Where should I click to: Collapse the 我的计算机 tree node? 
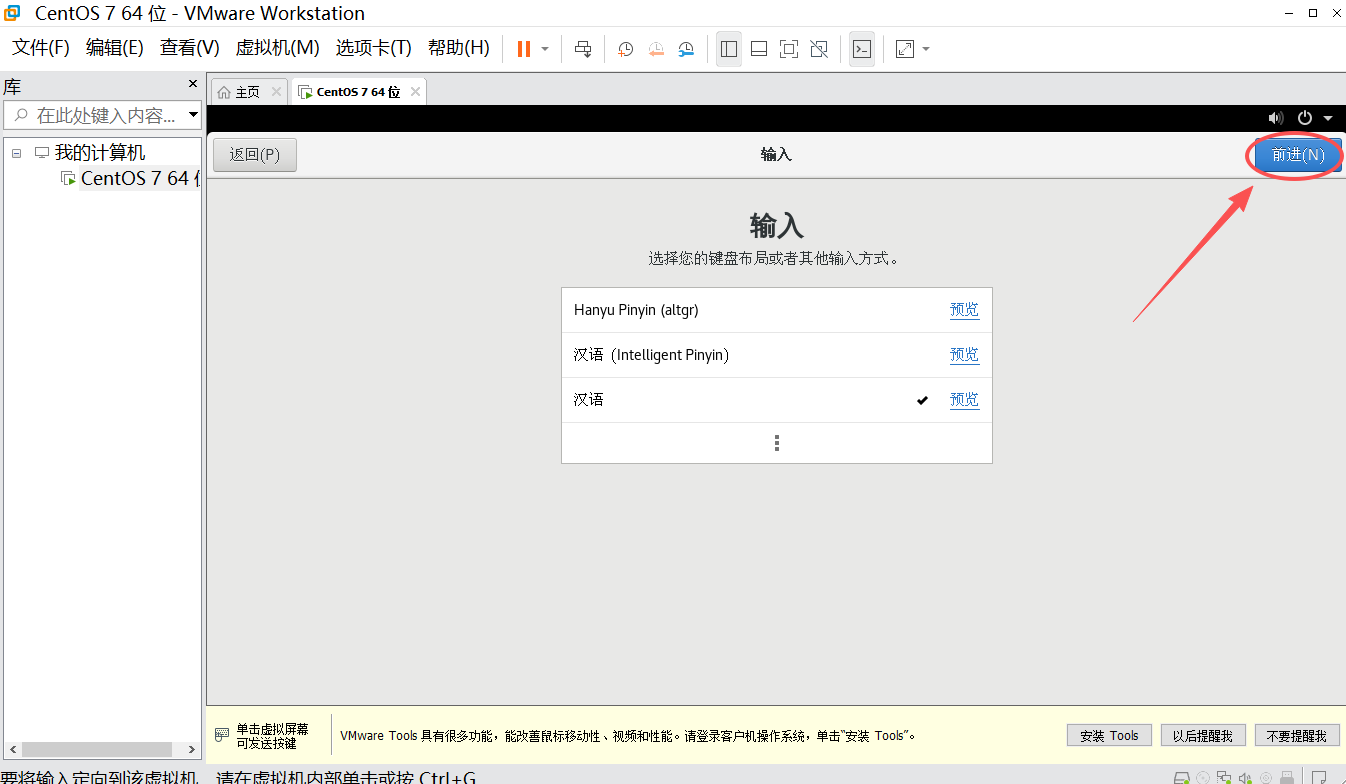[x=16, y=153]
